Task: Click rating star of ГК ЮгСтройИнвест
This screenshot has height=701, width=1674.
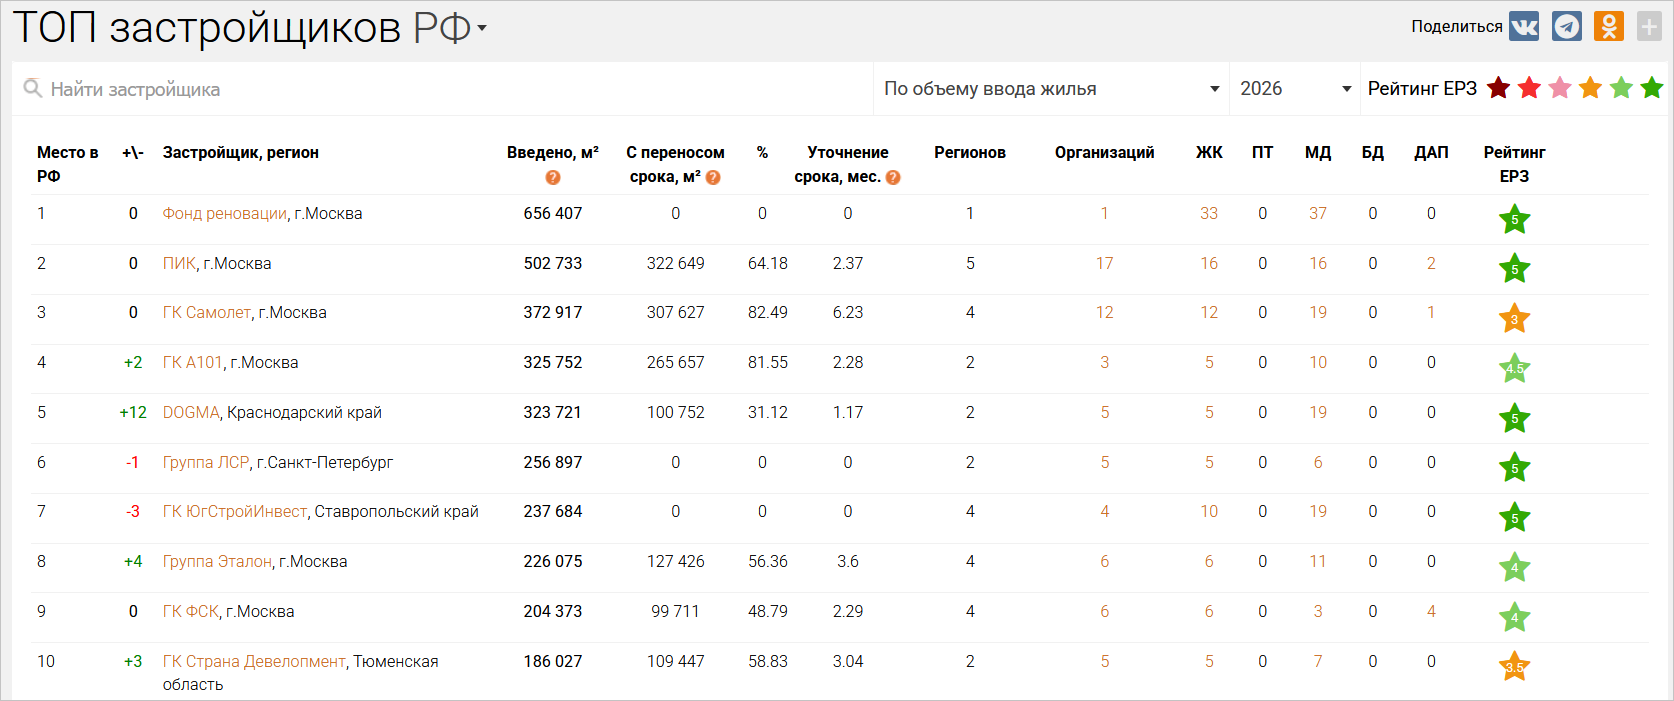Action: pos(1514,517)
